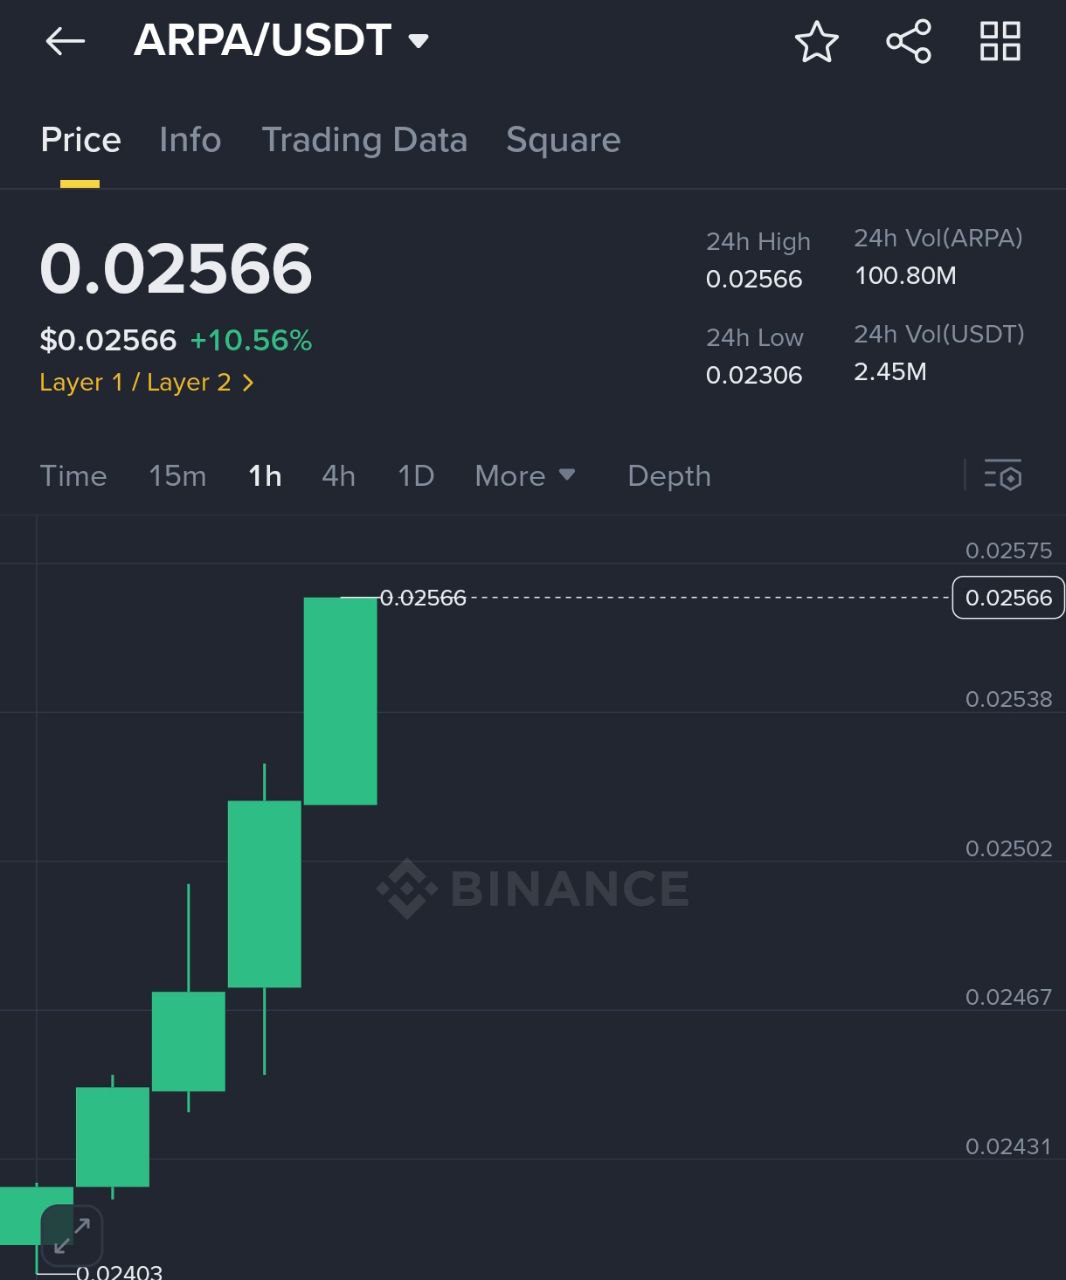Tap the 0.02403 low price label
Image resolution: width=1066 pixels, height=1280 pixels.
pos(119,1272)
